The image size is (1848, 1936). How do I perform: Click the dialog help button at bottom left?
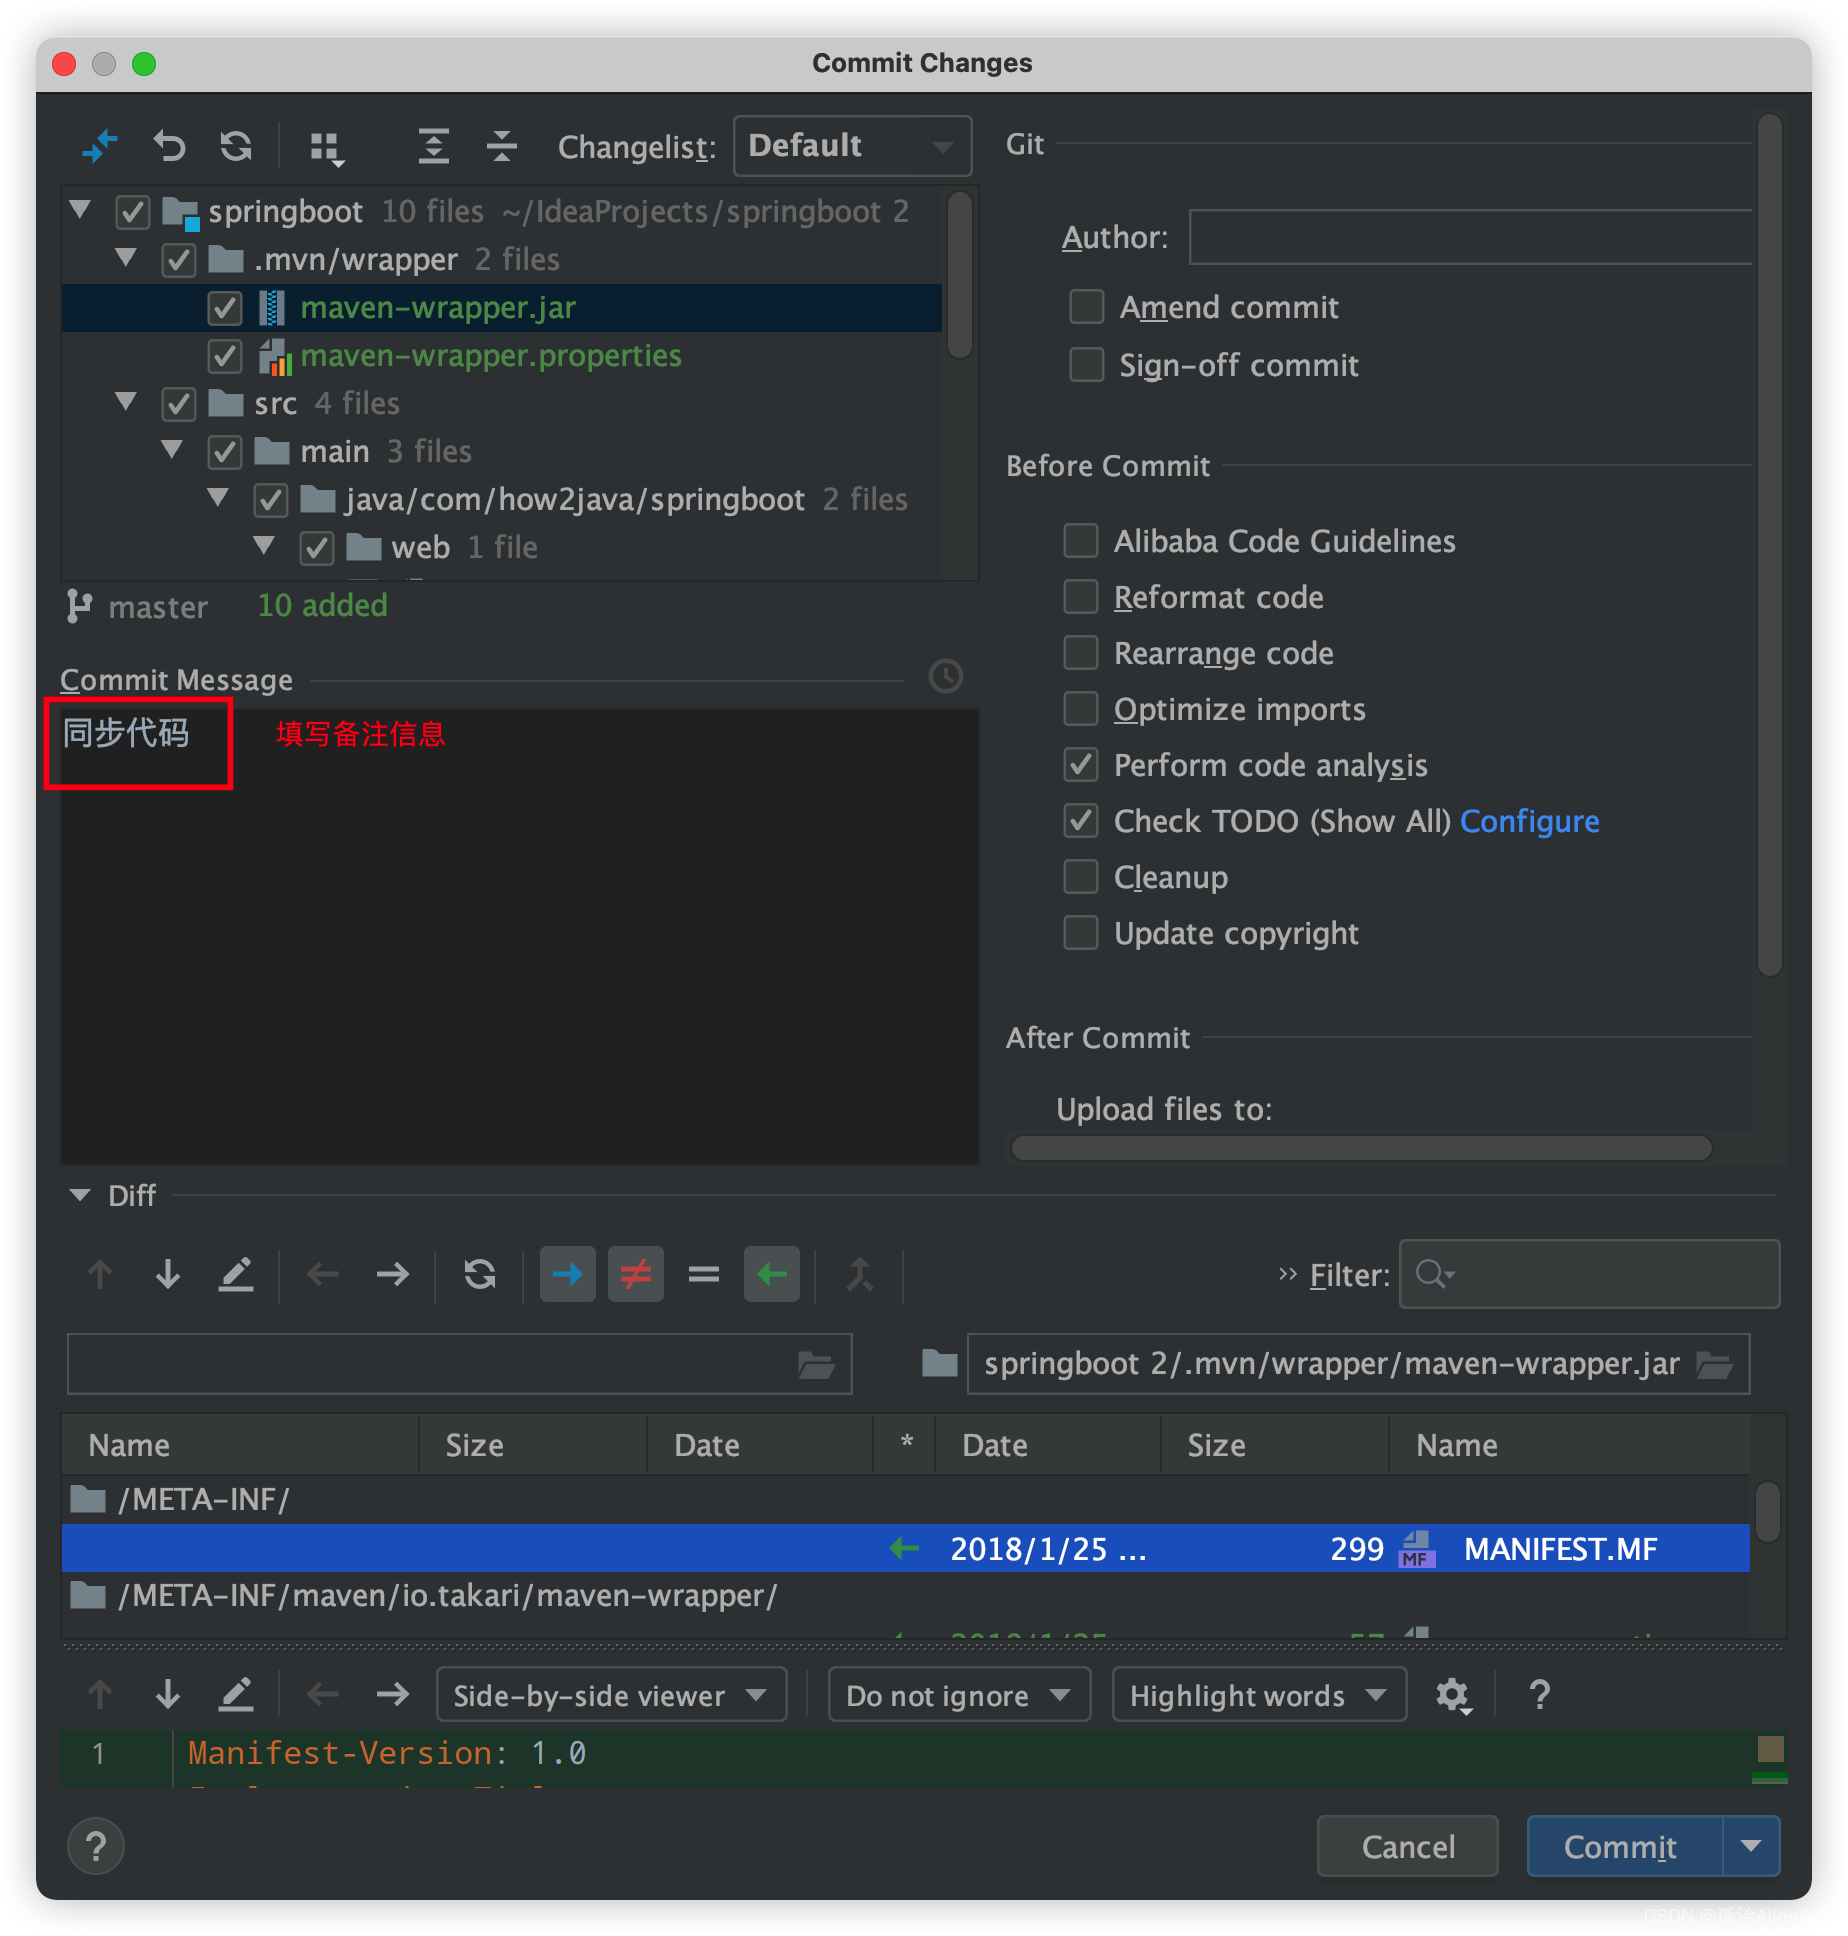(96, 1846)
